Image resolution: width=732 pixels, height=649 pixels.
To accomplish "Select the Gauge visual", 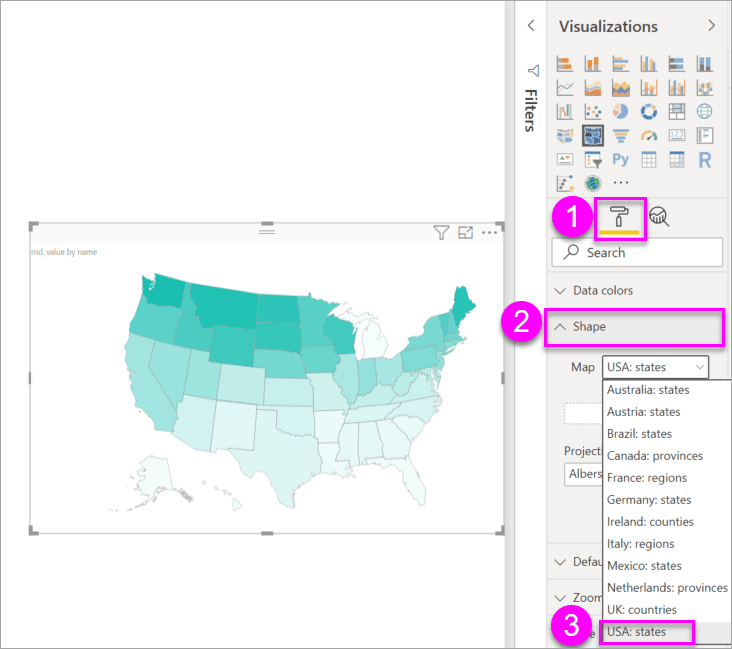I will (648, 135).
